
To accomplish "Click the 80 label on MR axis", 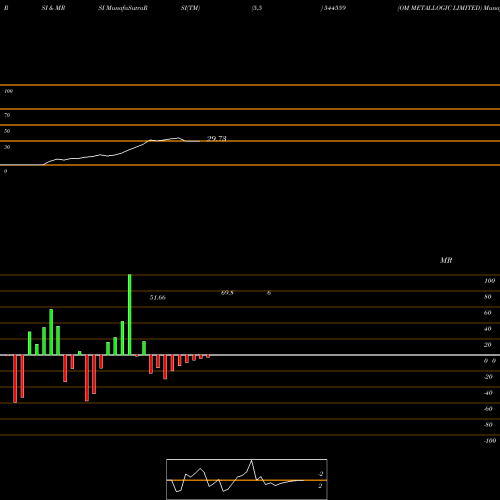I will (488, 297).
